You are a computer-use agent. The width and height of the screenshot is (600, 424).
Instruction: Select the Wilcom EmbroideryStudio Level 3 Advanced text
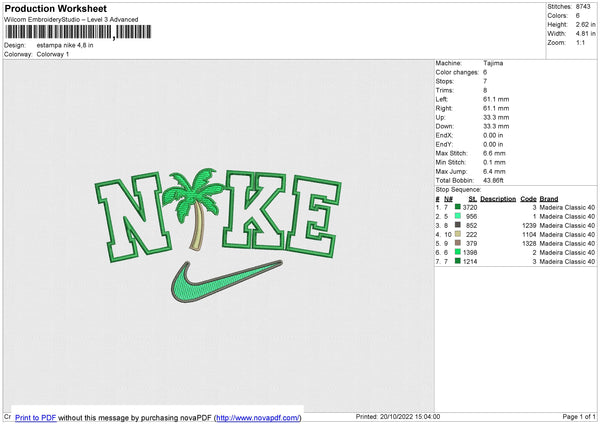coord(71,20)
